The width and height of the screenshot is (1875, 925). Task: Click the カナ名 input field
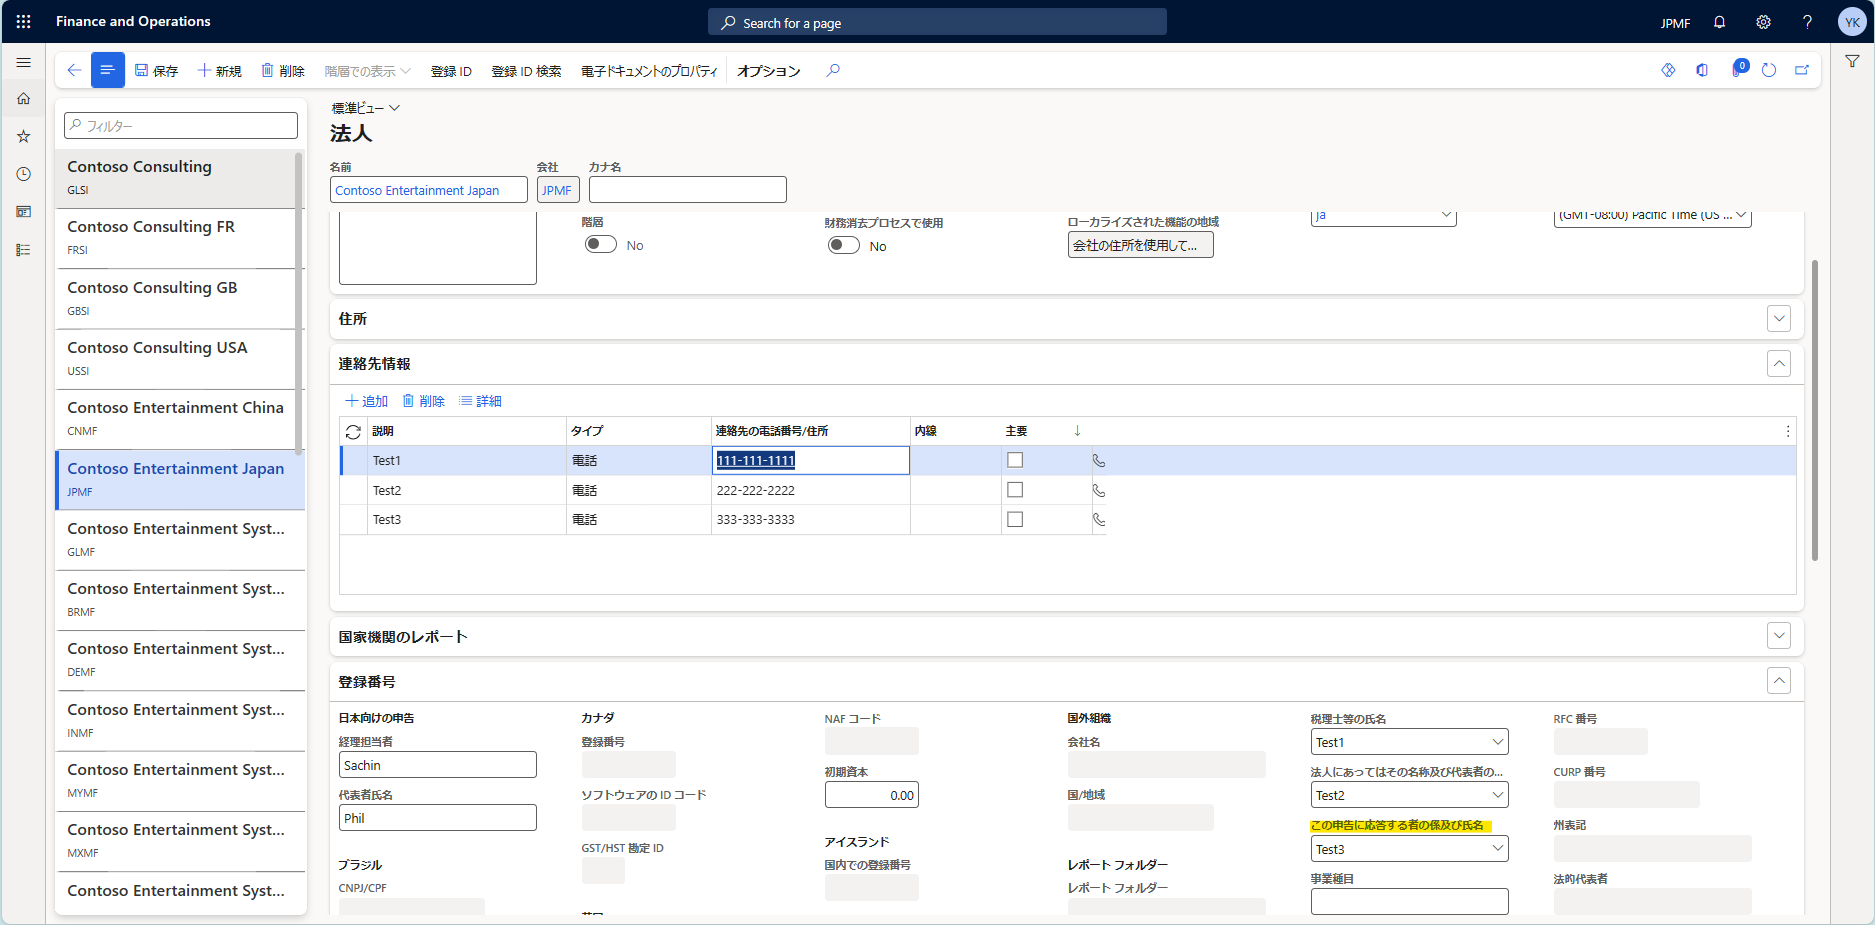pos(688,190)
